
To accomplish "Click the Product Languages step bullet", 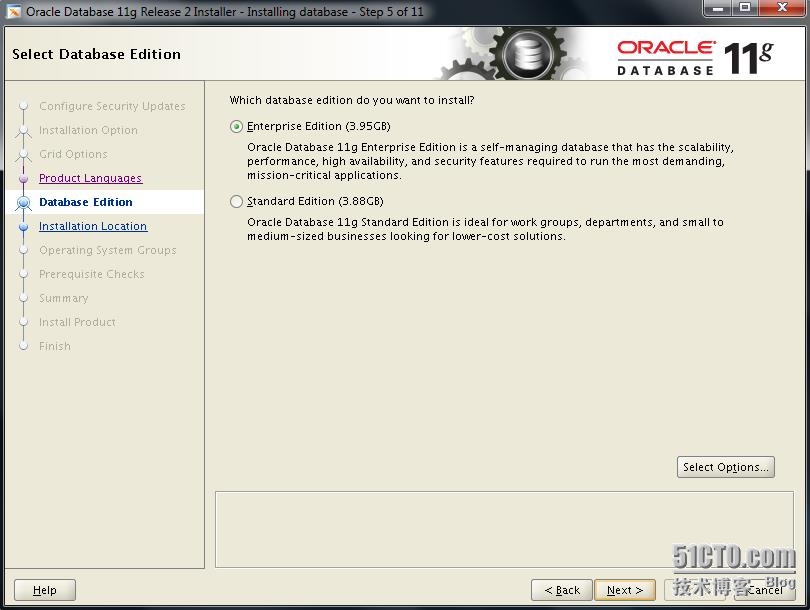I will point(23,179).
